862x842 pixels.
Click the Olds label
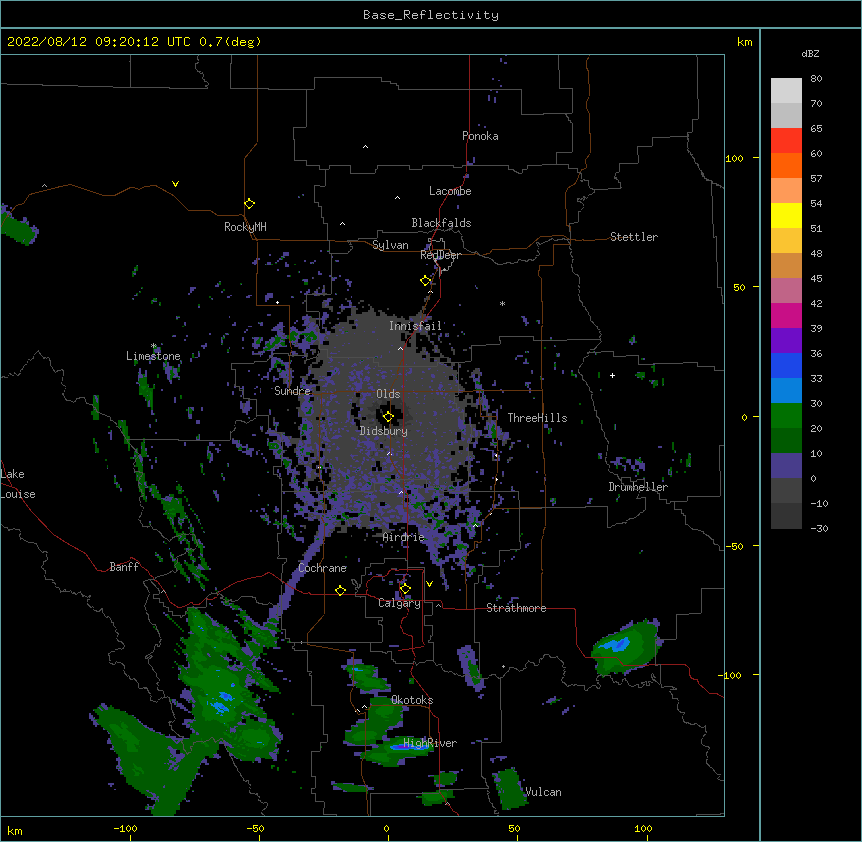pyautogui.click(x=388, y=394)
